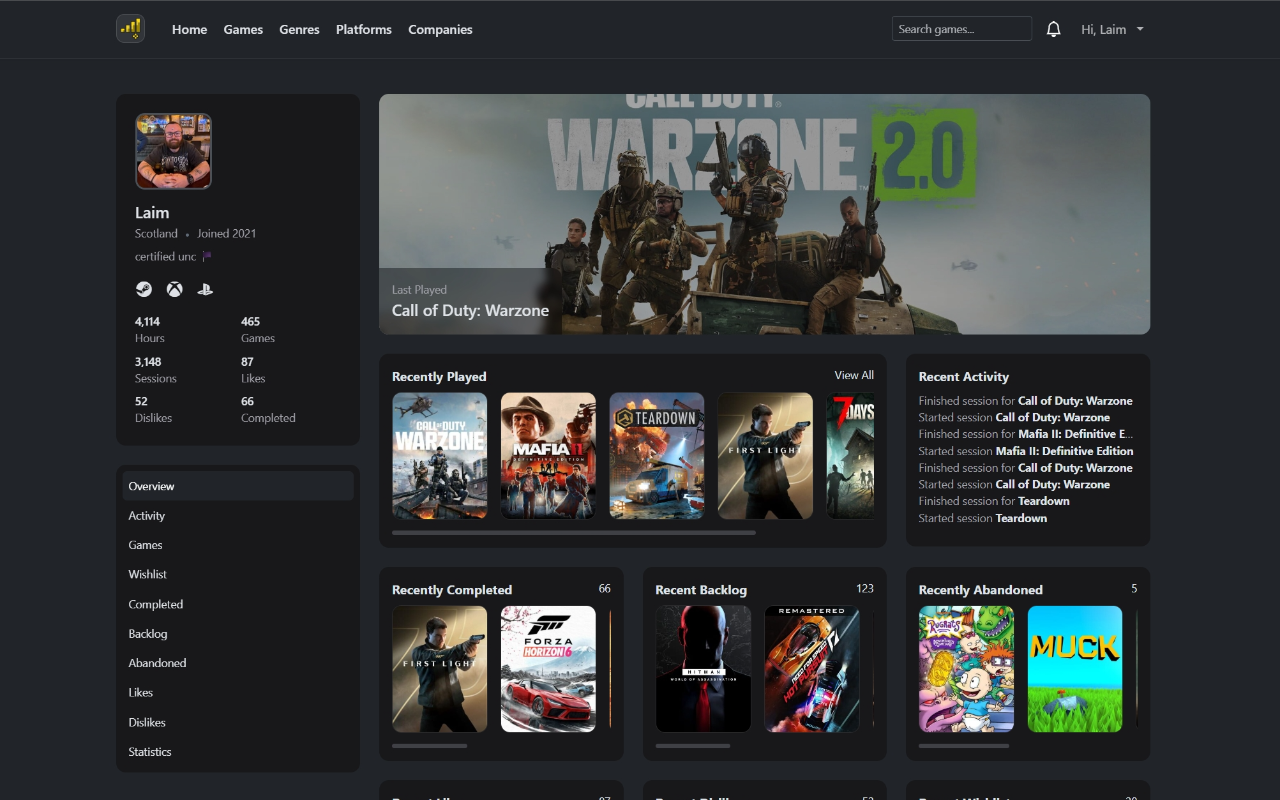Click the Recent Backlog horizontal scrollbar

click(693, 746)
